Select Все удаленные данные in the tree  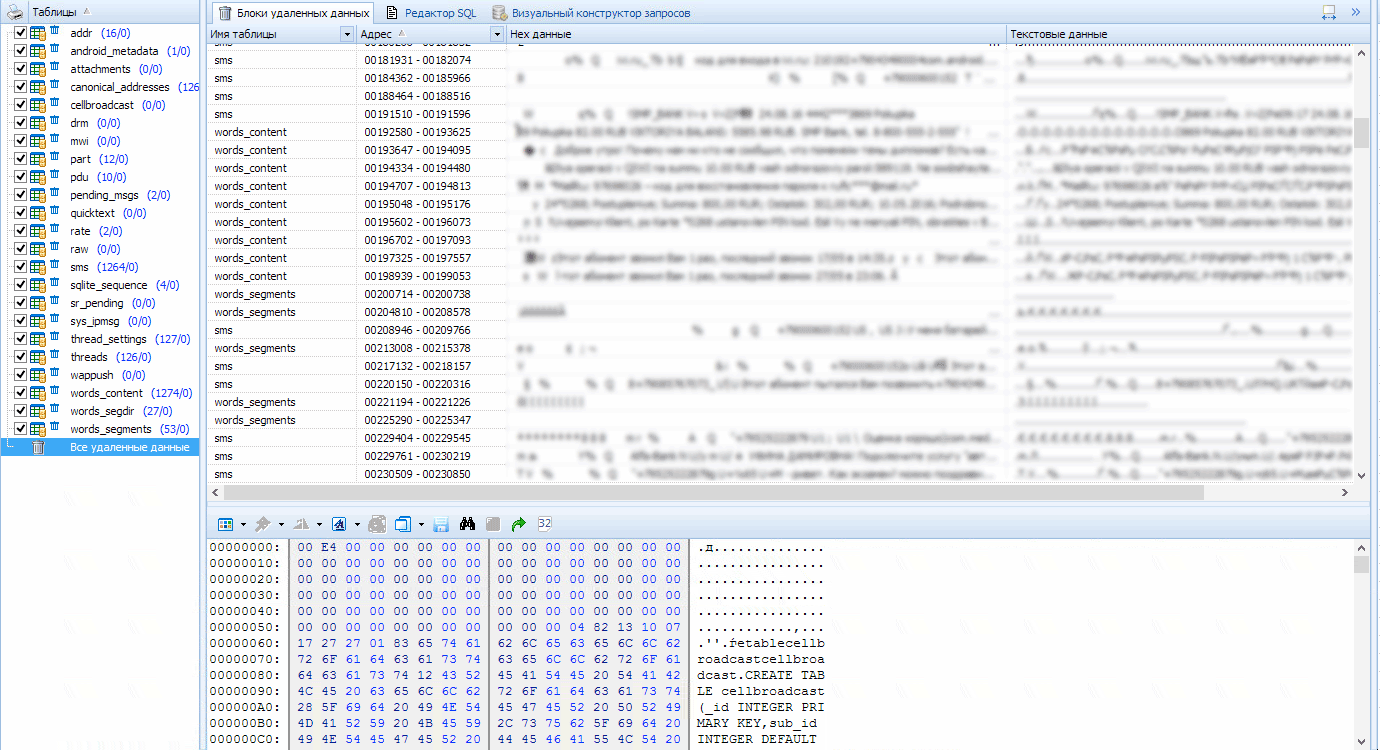tap(129, 447)
